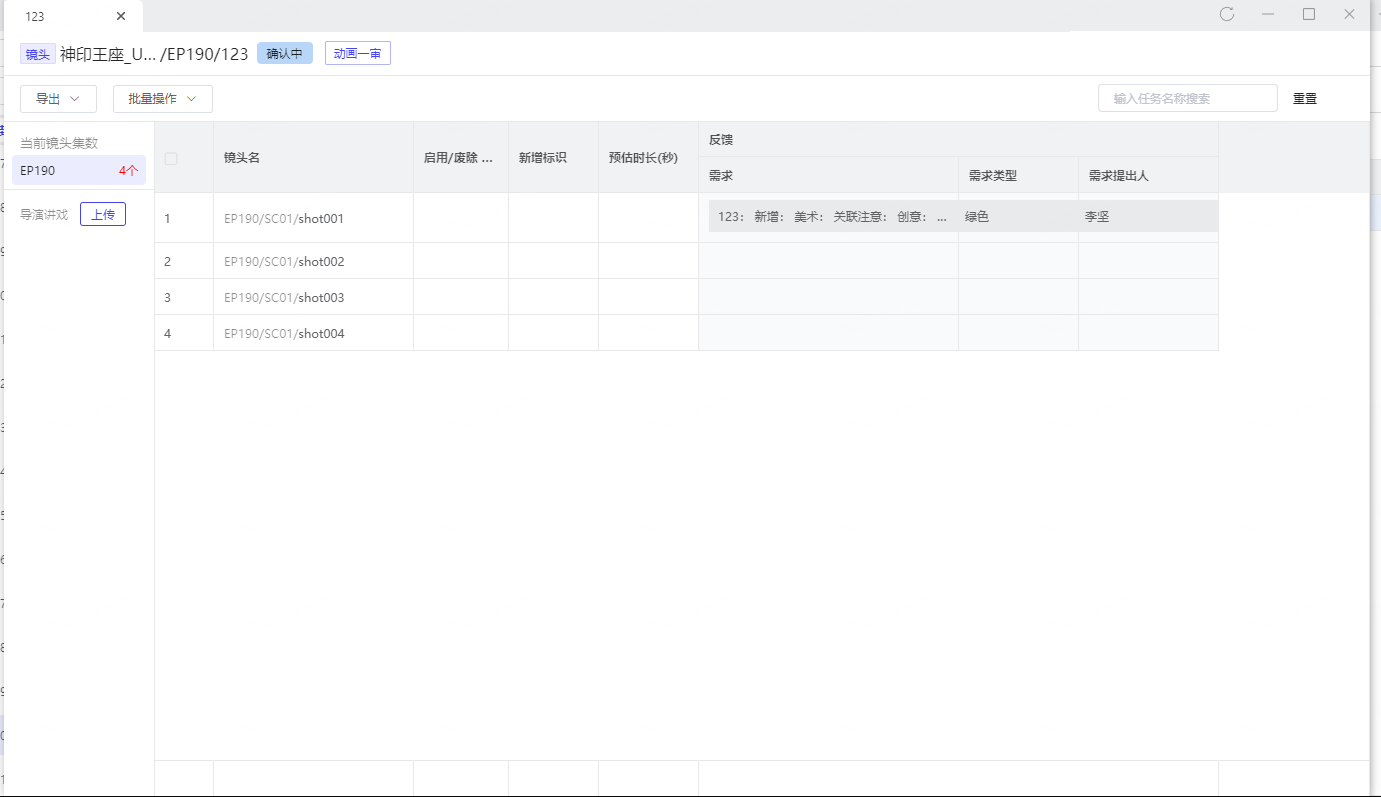Minimize the window
The image size is (1381, 797).
[x=1267, y=14]
